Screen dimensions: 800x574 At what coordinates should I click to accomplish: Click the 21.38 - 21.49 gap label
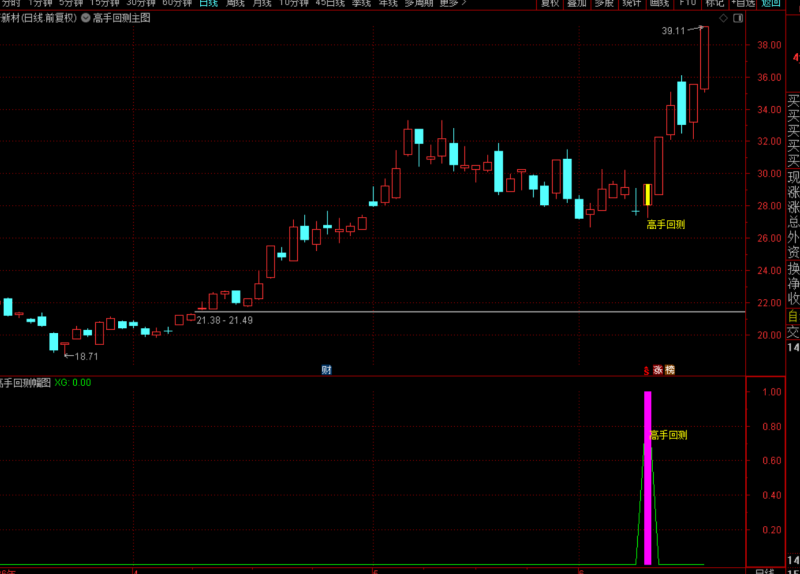[224, 320]
